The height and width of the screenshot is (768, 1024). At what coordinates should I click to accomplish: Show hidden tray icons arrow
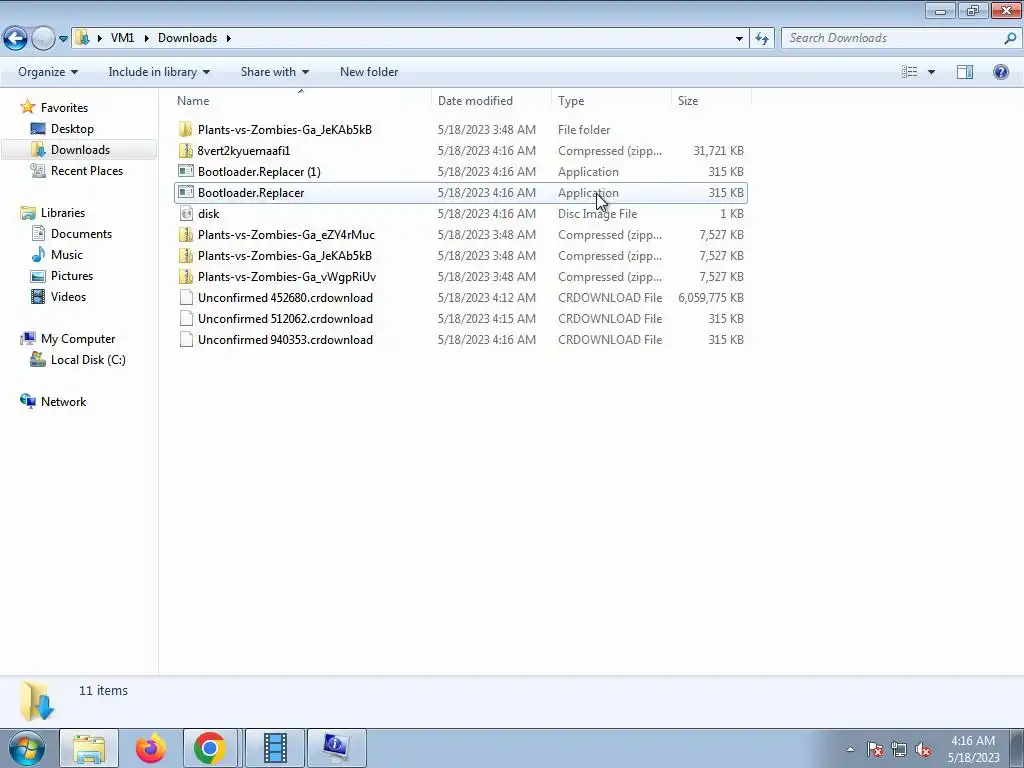click(x=850, y=749)
